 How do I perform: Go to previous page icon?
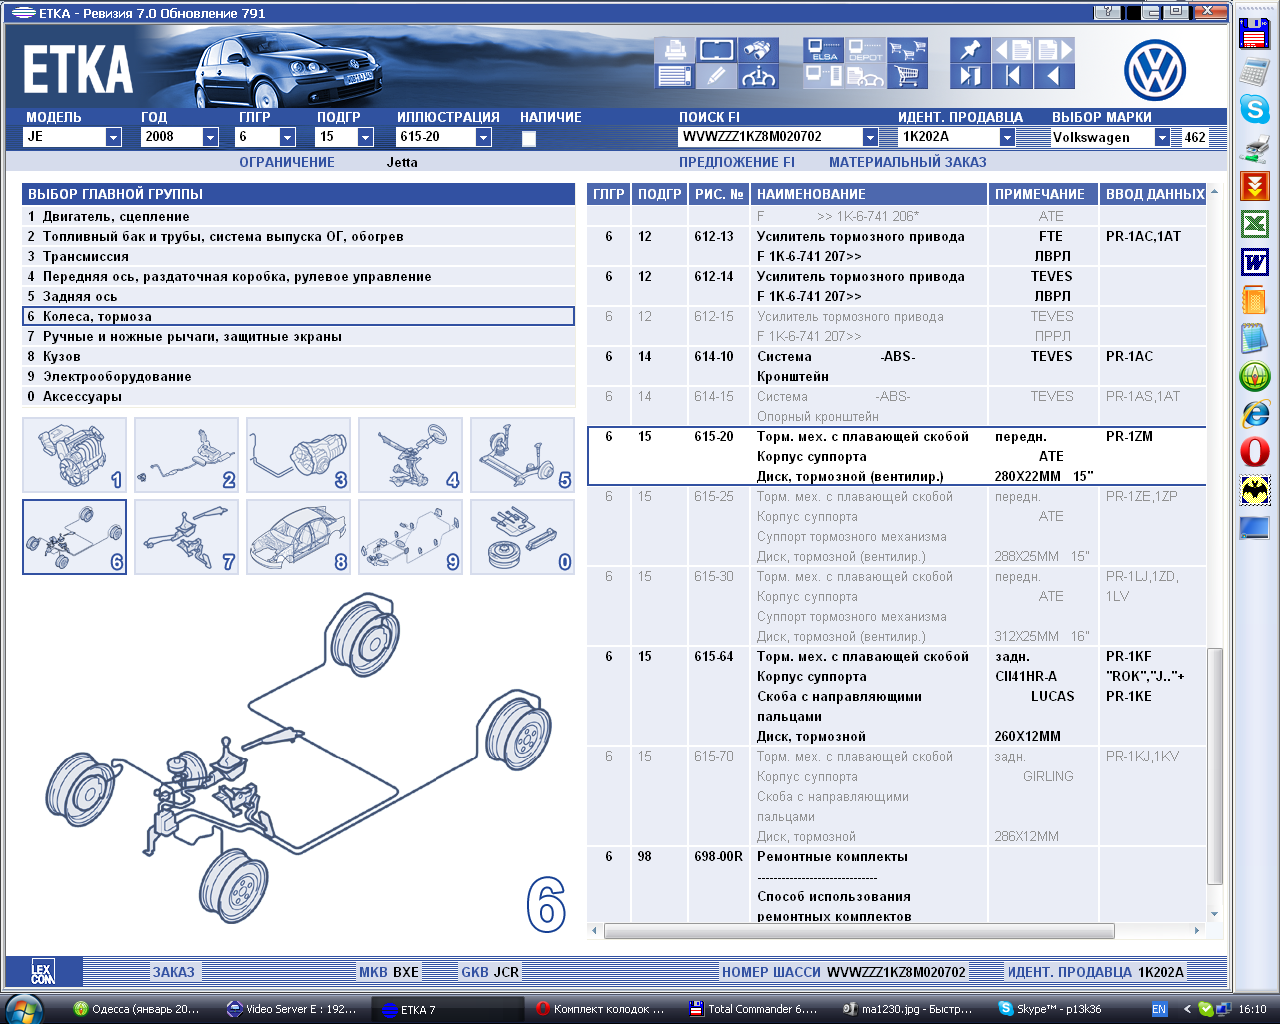pos(1013,50)
